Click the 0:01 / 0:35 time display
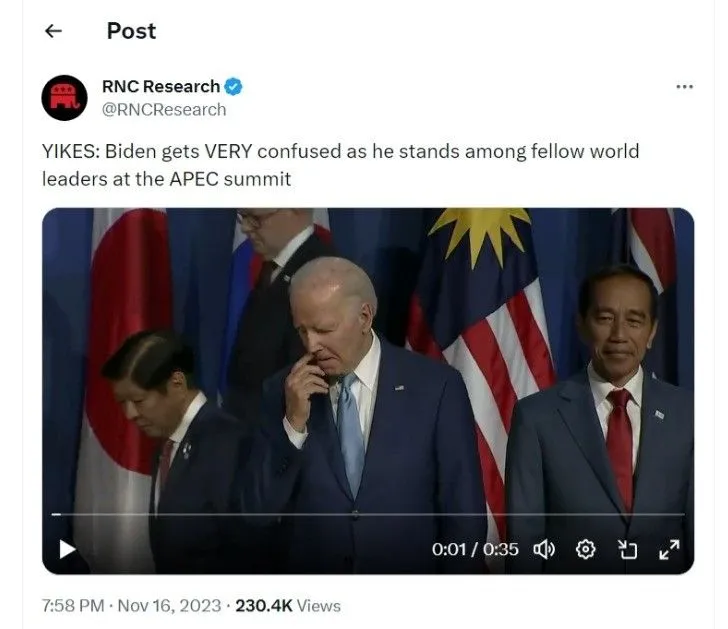The width and height of the screenshot is (728, 629). coord(474,549)
